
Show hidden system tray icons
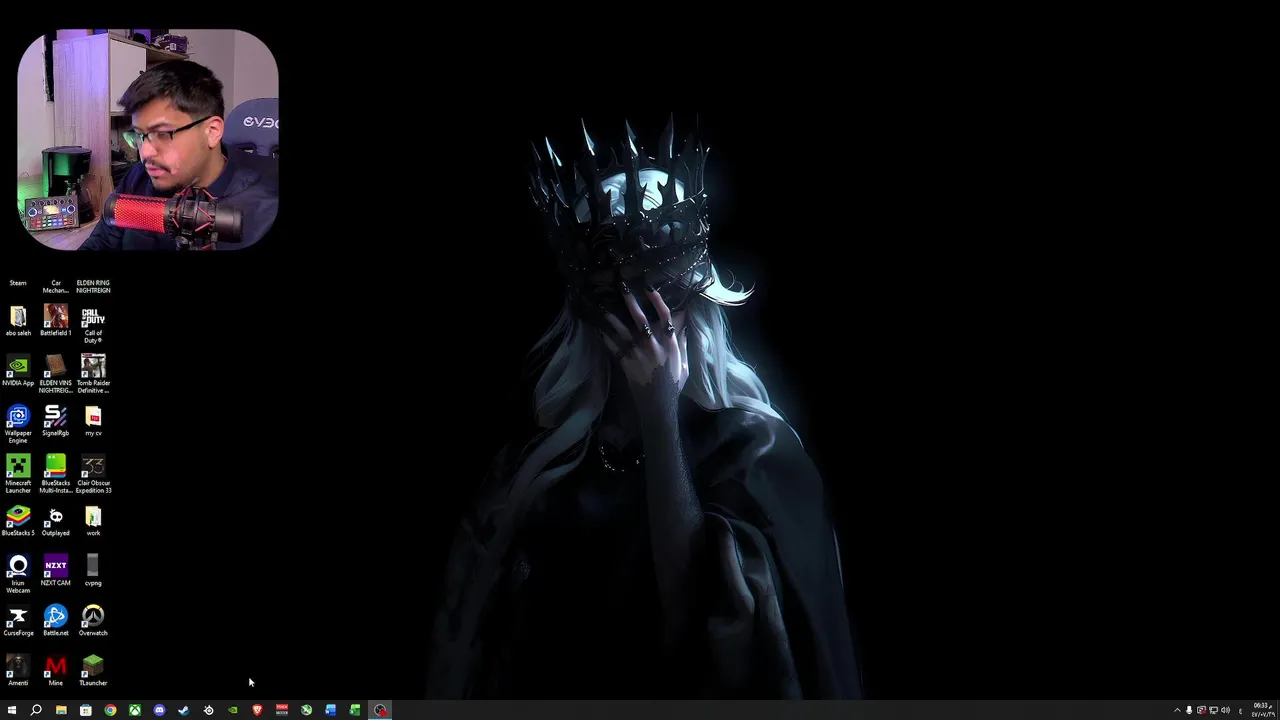click(1177, 710)
